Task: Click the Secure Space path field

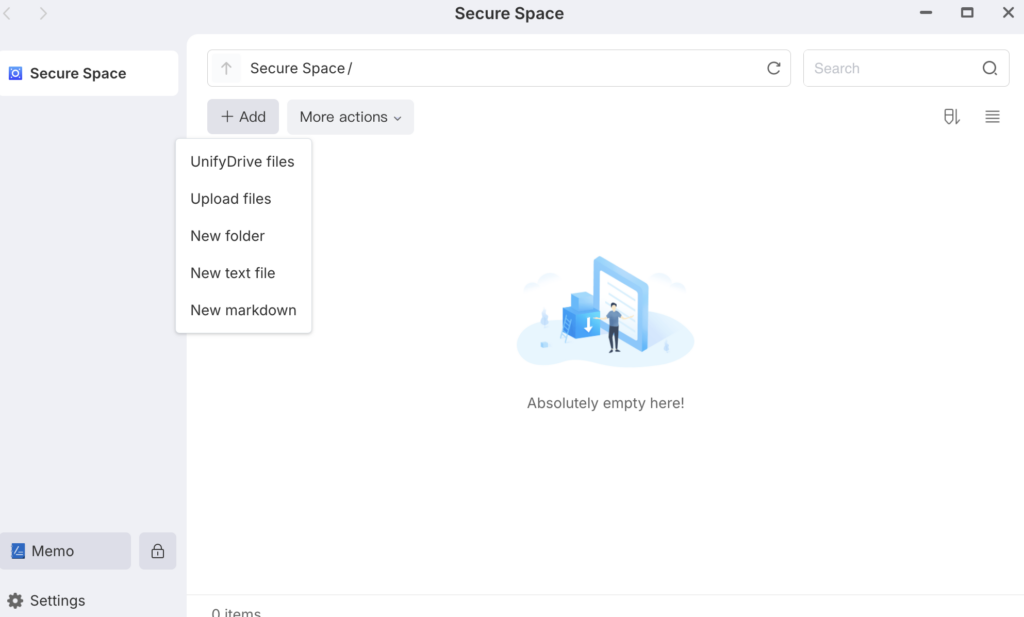Action: pos(500,69)
